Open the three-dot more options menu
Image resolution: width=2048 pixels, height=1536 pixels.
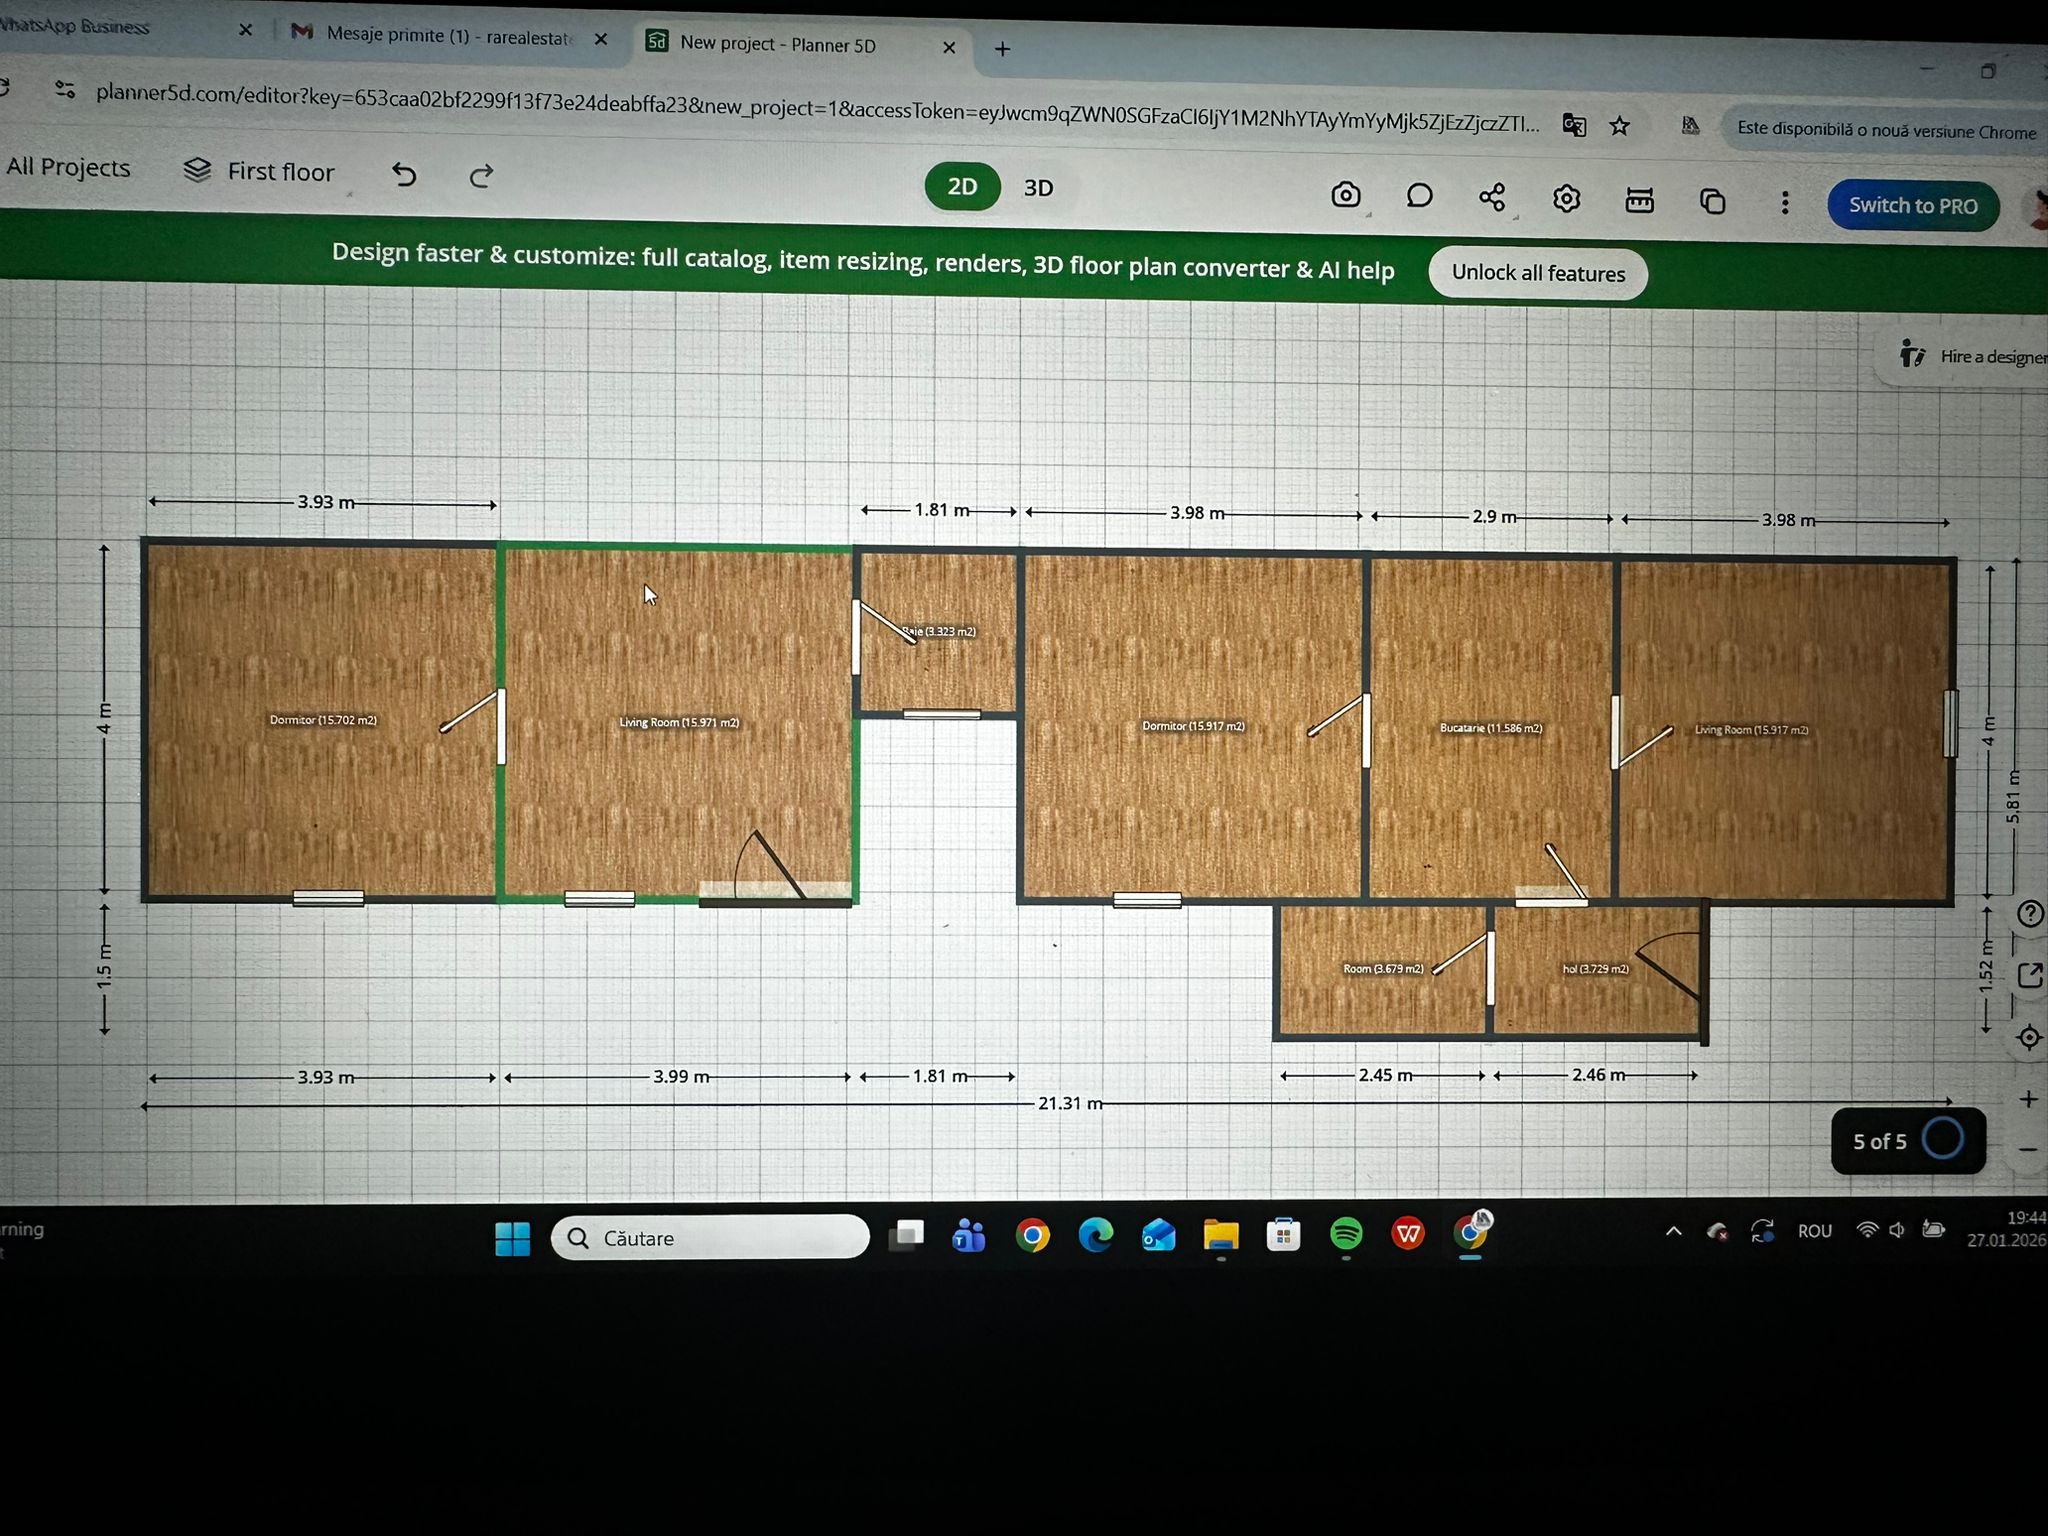click(1785, 204)
